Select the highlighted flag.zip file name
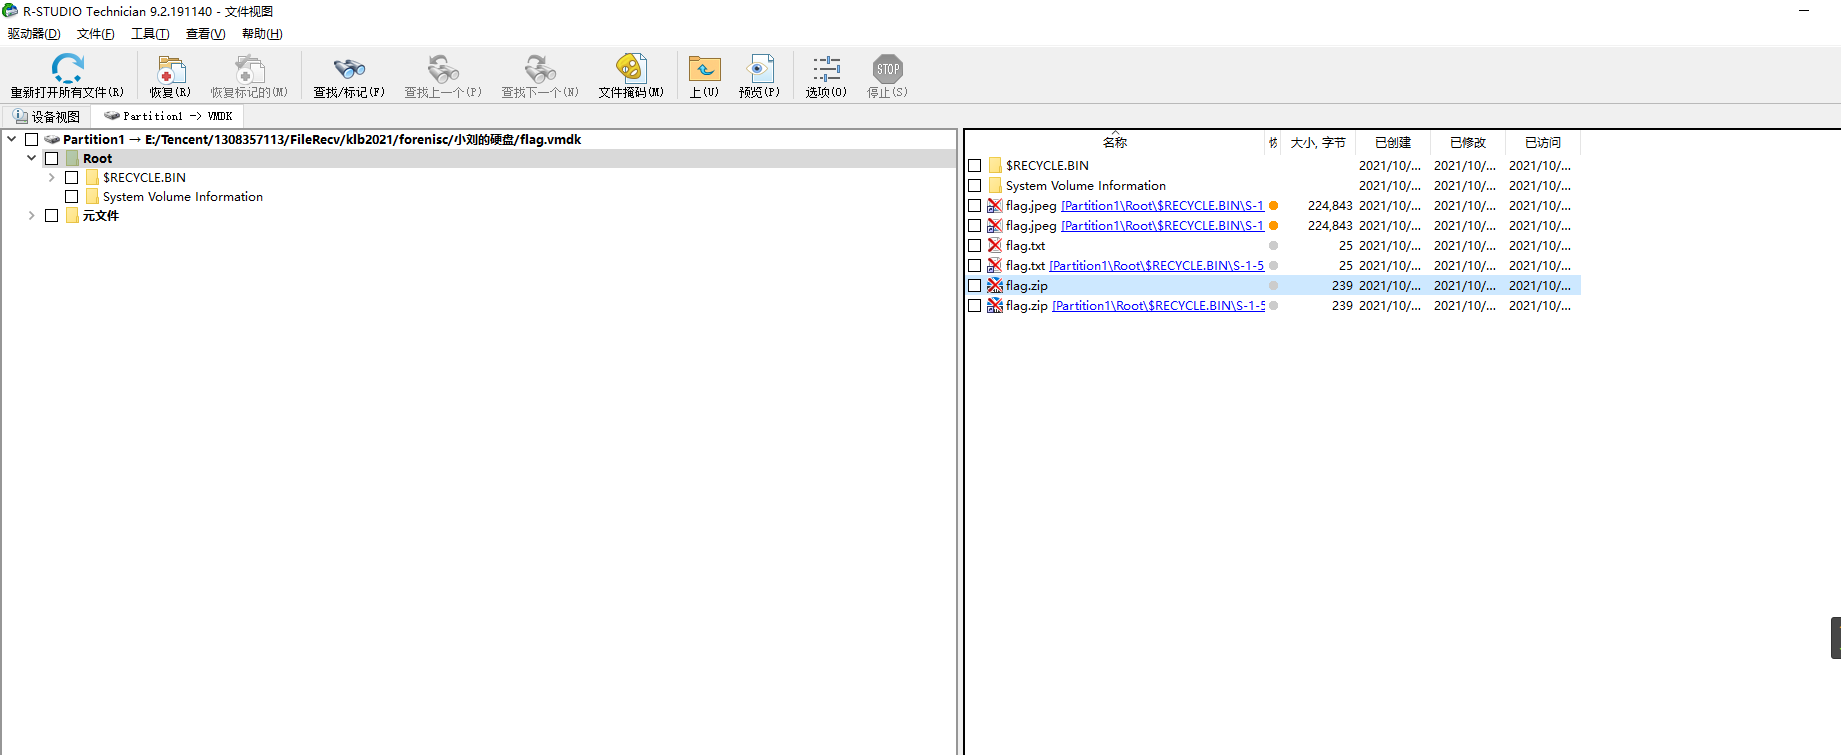This screenshot has width=1841, height=755. point(1027,286)
